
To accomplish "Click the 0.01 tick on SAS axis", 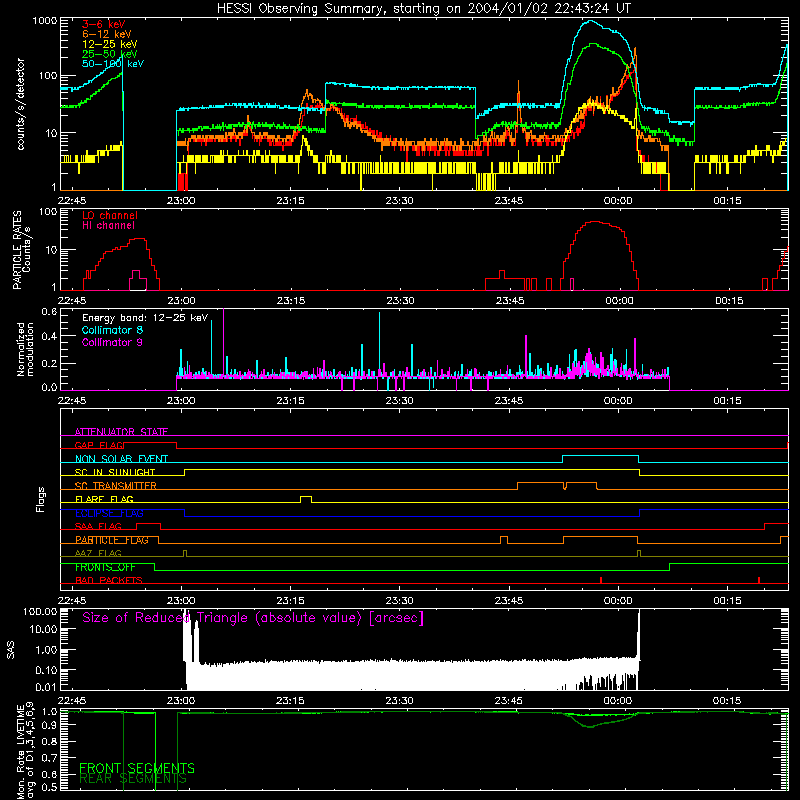I will click(46, 687).
